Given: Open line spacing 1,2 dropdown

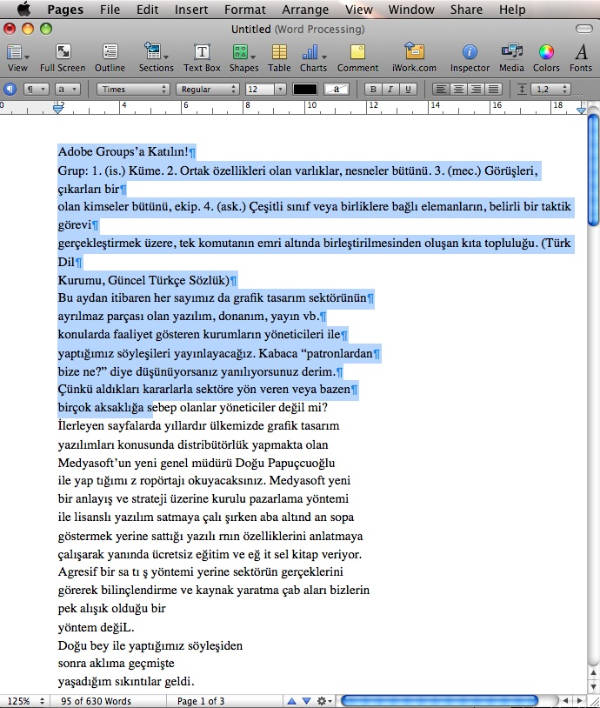Looking at the screenshot, I should (551, 89).
